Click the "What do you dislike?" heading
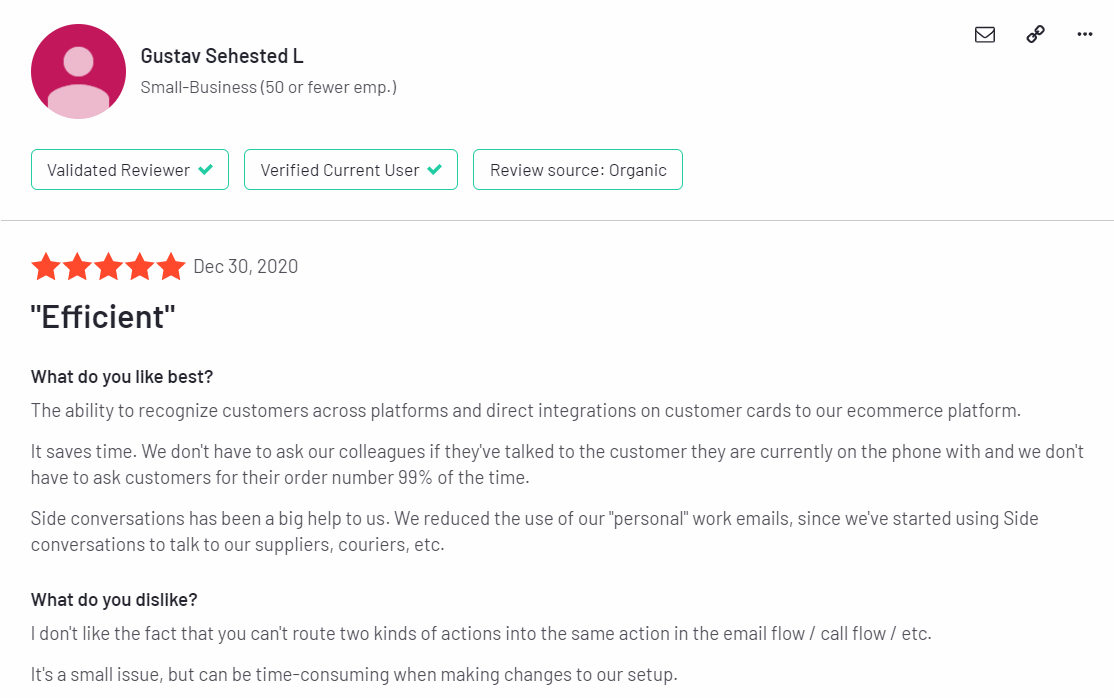 [x=114, y=600]
